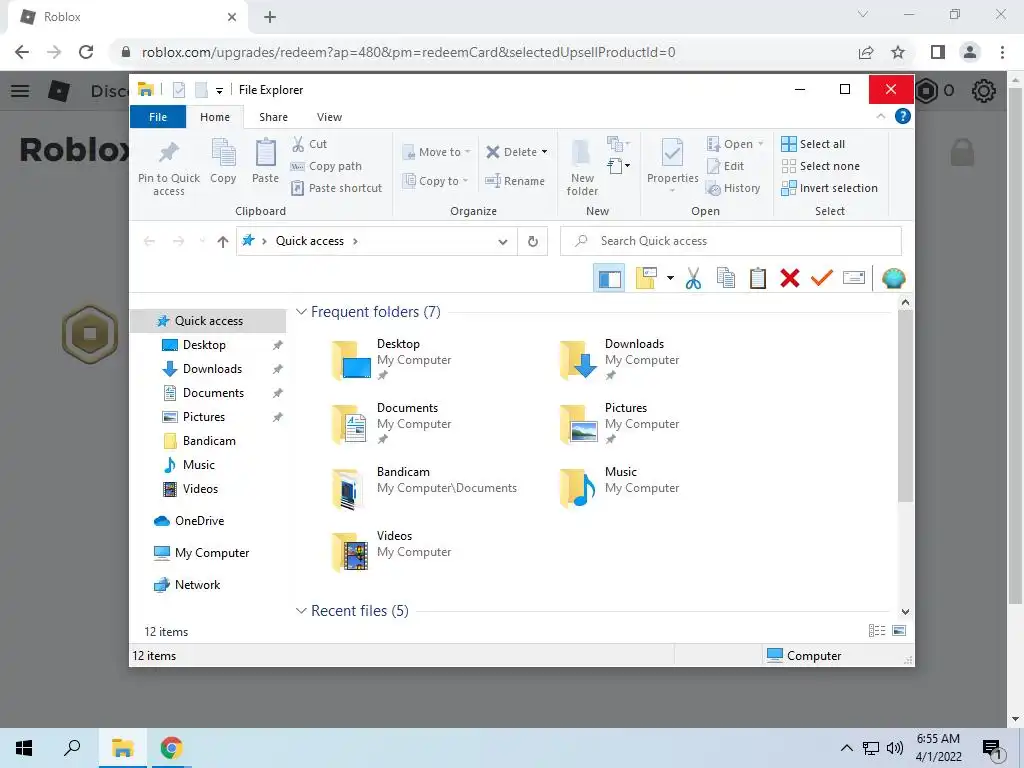Select Downloads folder in Frequent folders
The width and height of the screenshot is (1024, 768).
619,359
